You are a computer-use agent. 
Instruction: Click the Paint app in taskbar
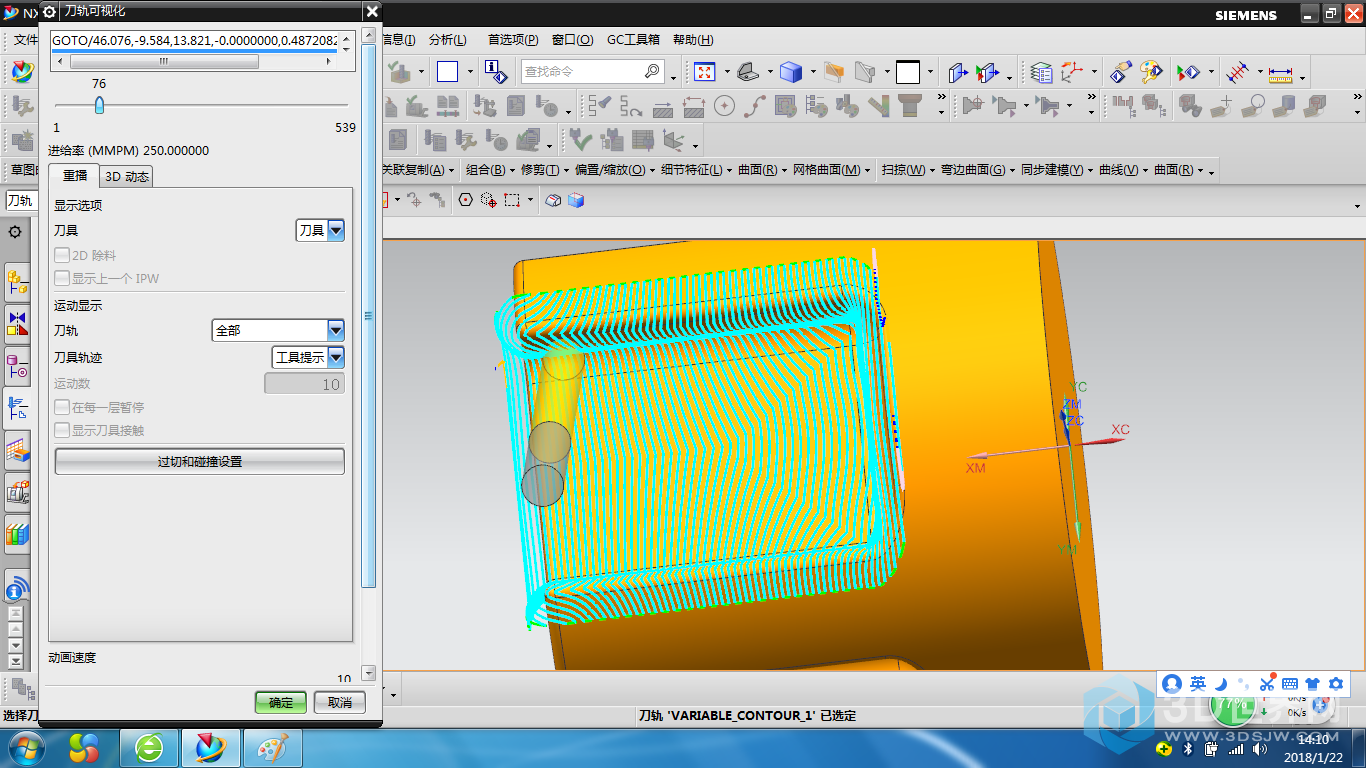271,748
